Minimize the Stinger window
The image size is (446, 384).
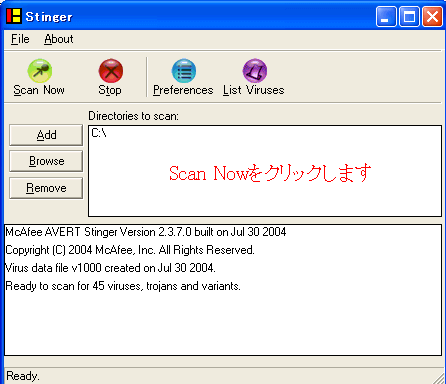pyautogui.click(x=386, y=16)
